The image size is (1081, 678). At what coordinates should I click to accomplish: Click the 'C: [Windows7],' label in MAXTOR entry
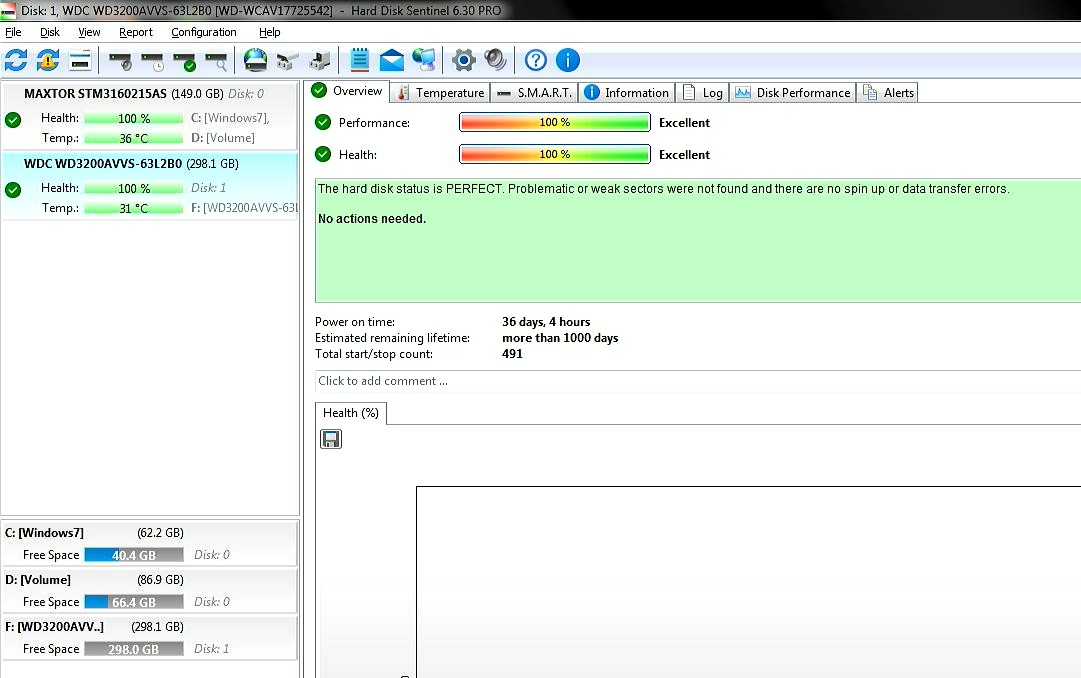230,118
